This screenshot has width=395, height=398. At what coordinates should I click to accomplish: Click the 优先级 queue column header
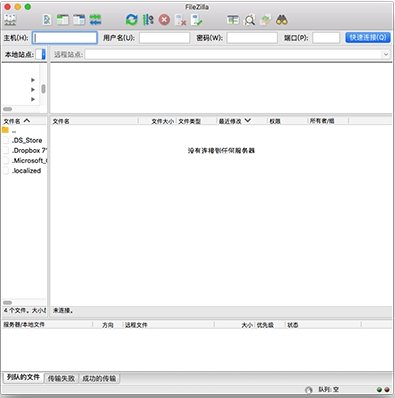coord(265,325)
